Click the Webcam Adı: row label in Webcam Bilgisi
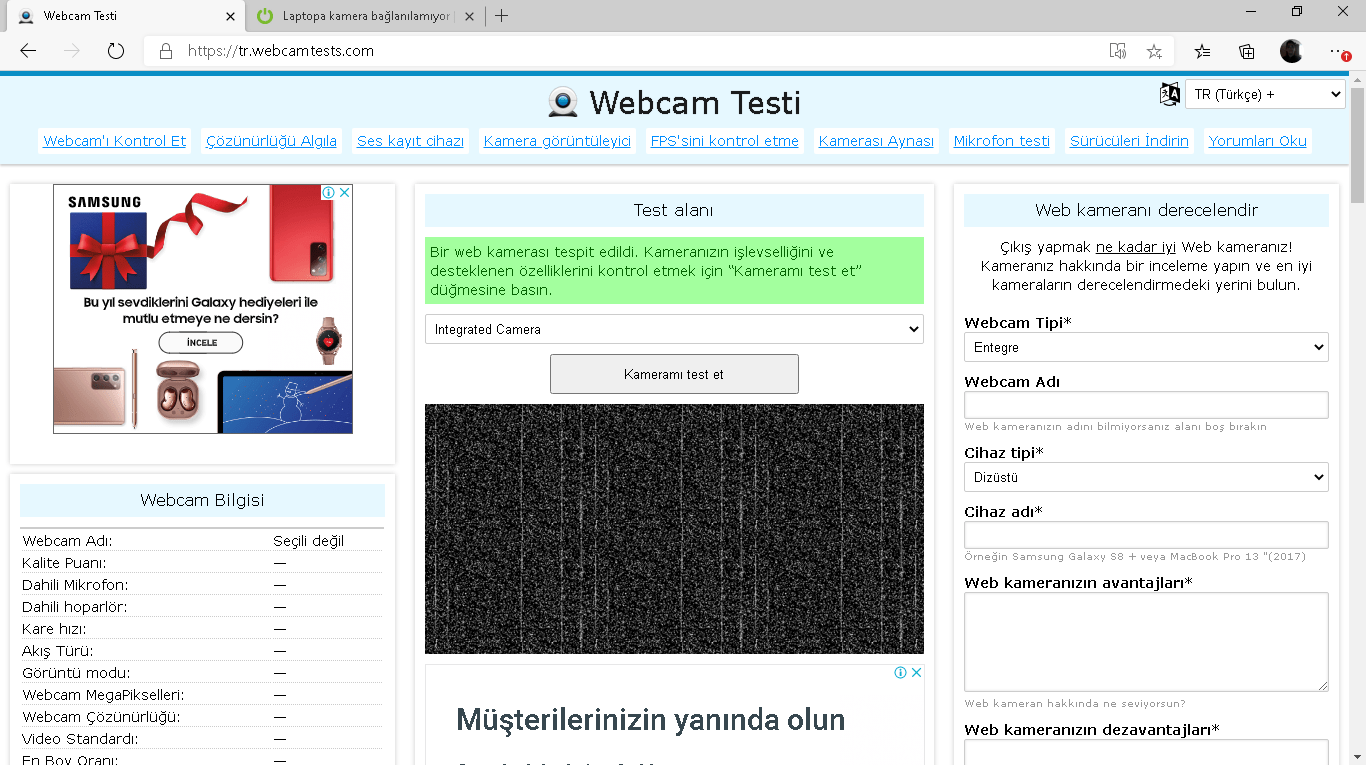Screen dimensions: 1366x765 coord(67,541)
